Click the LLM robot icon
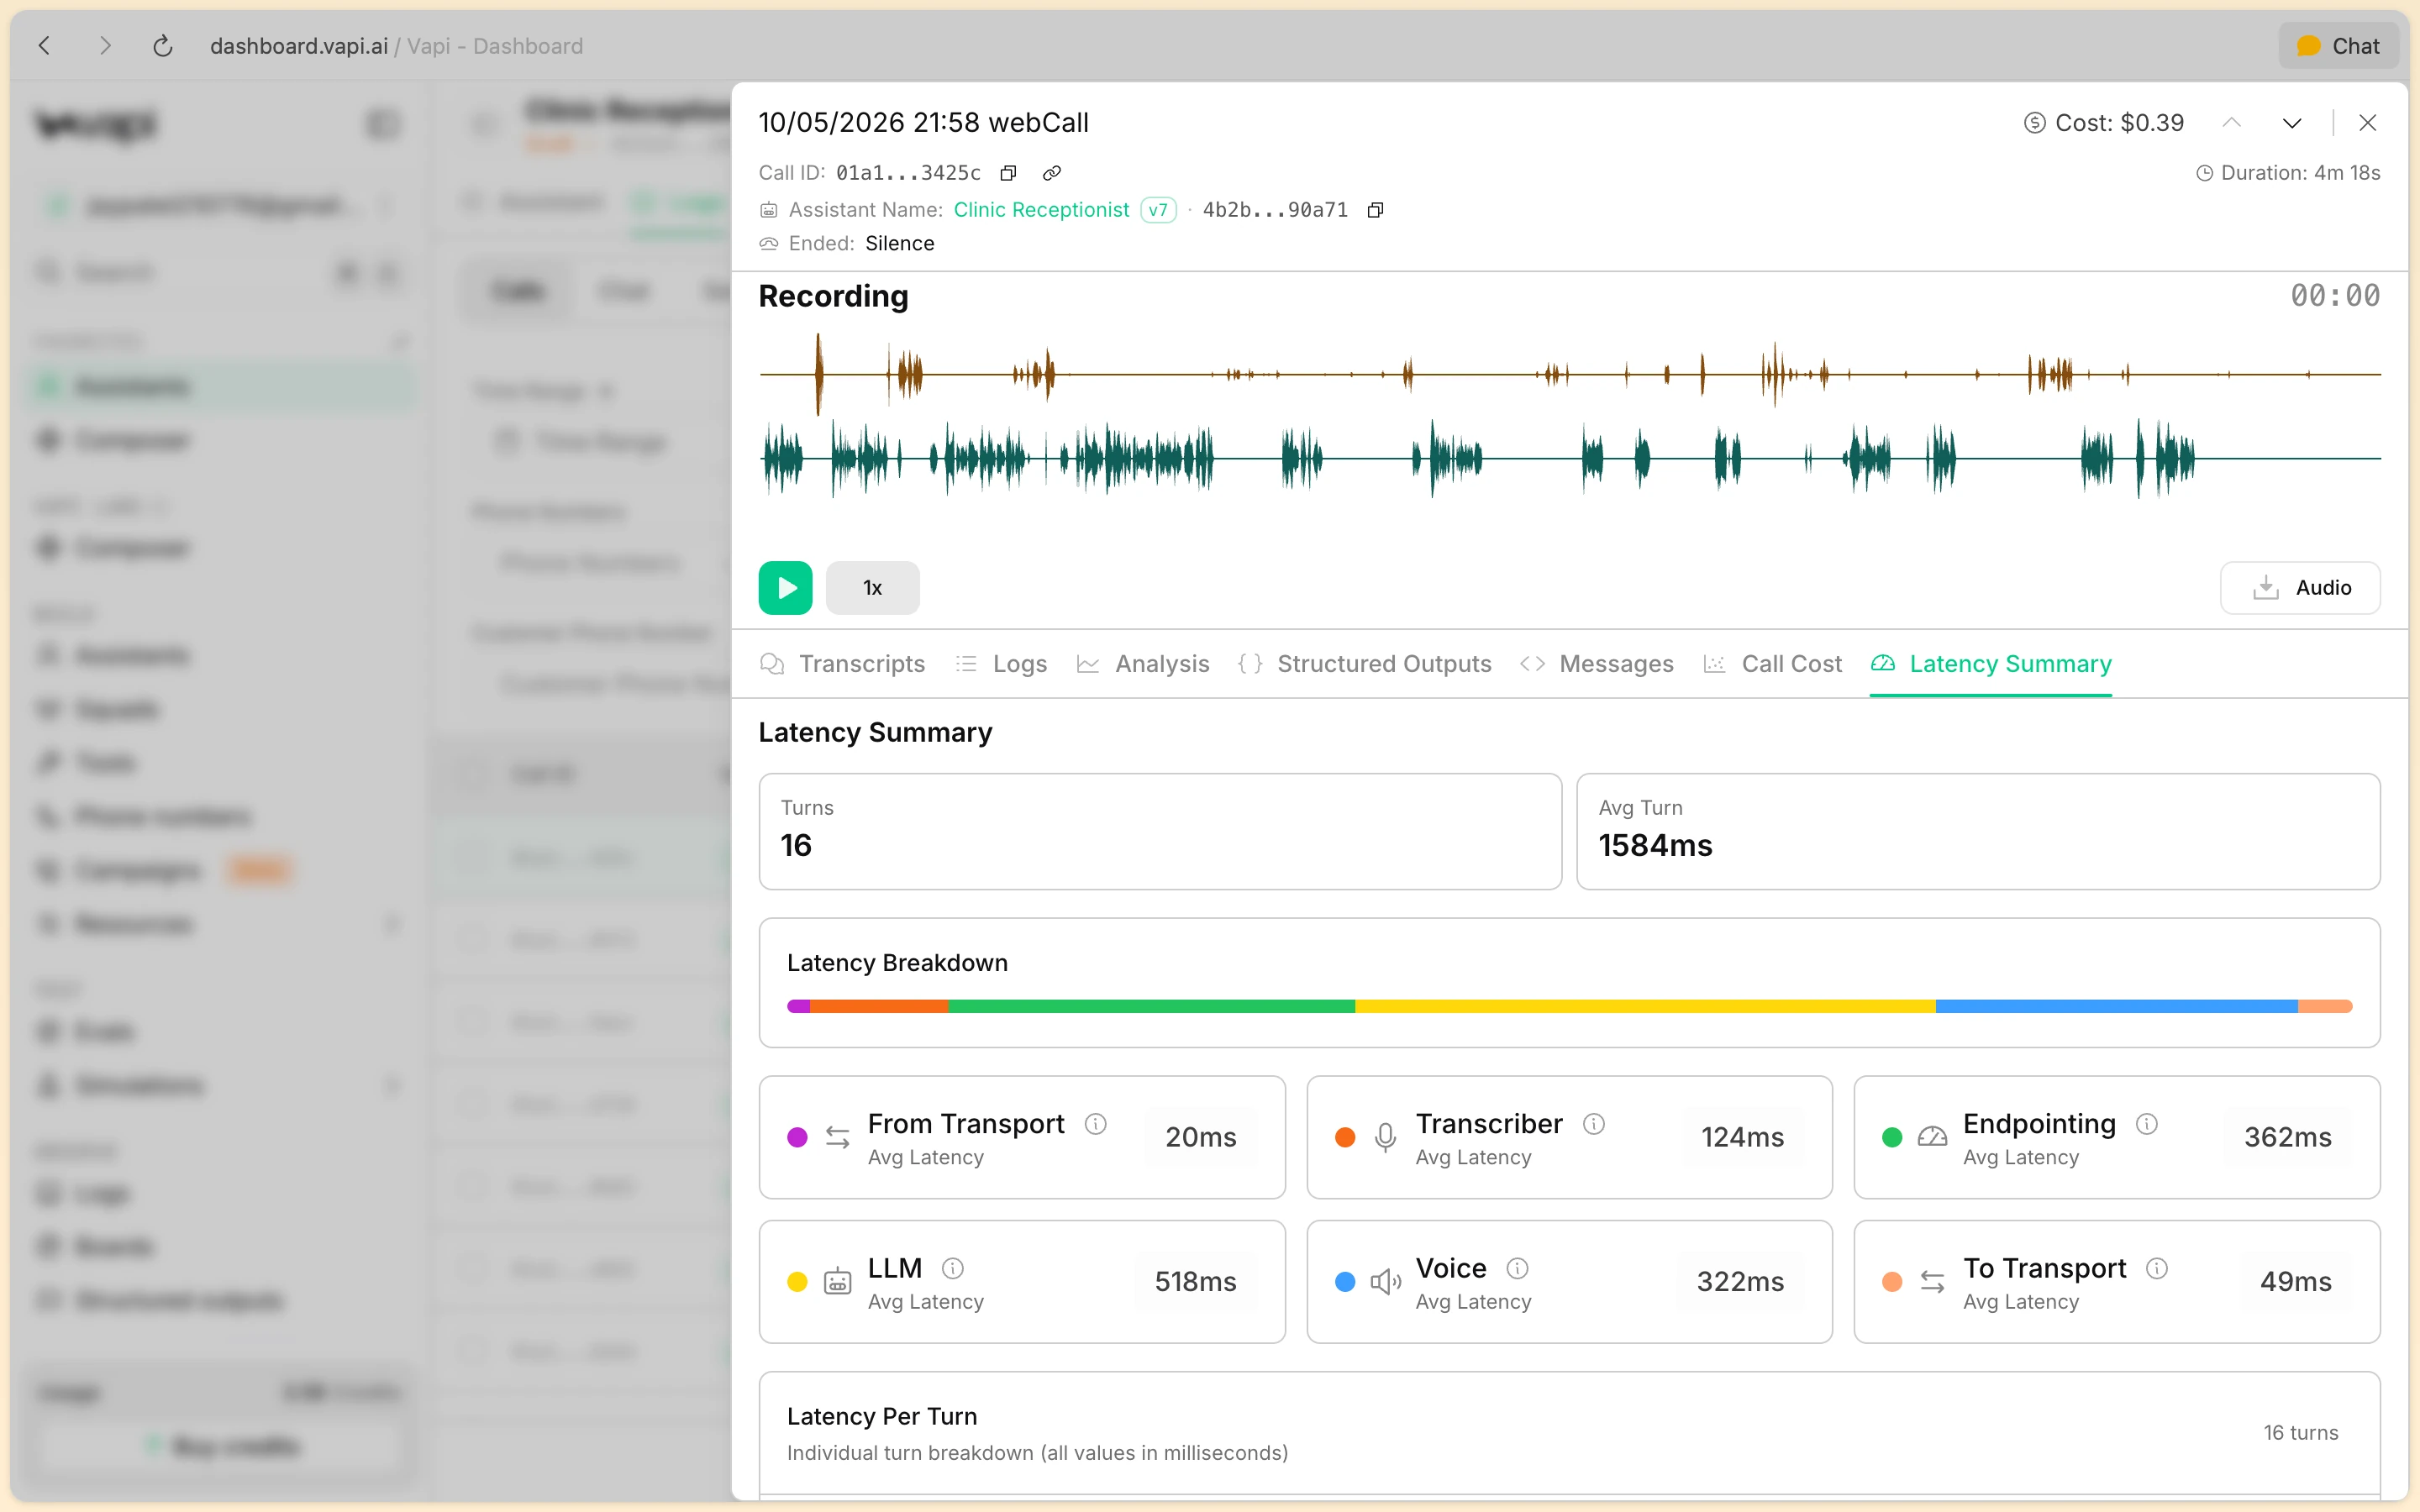 point(837,1281)
